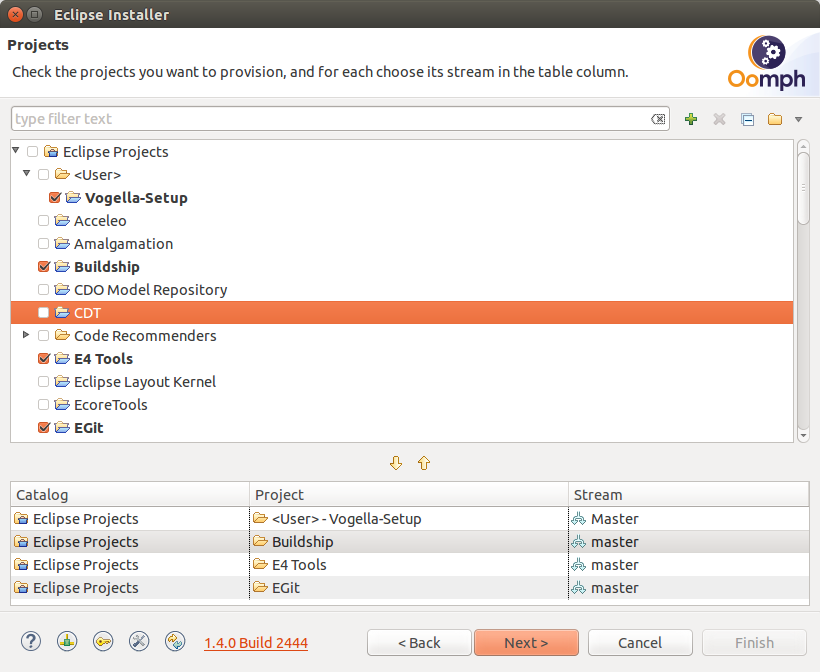This screenshot has height=672, width=820.
Task: Click the collapse all icon
Action: pyautogui.click(x=747, y=119)
